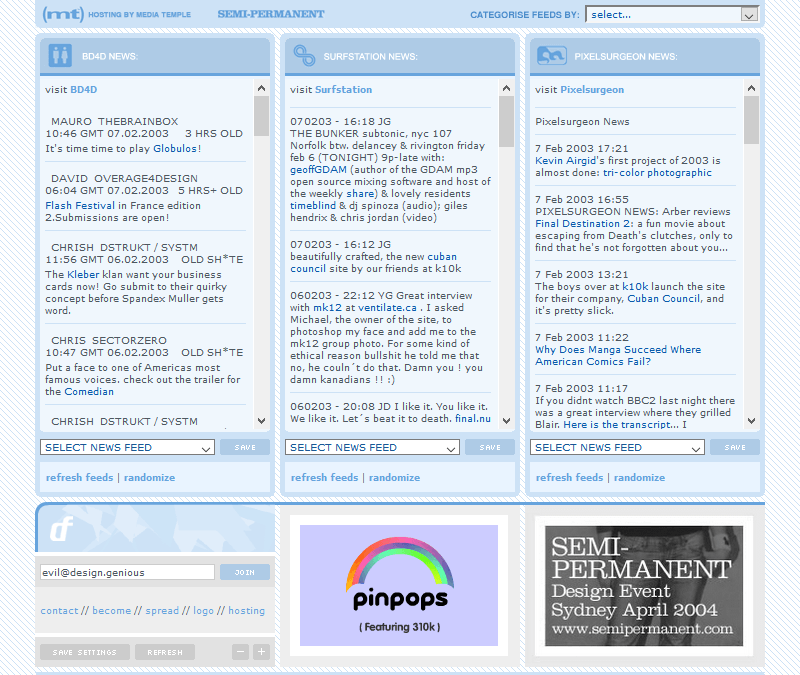Viewport: 800px width, 675px height.
Task: Click the Media Temple (mt) logo
Action: coord(63,14)
